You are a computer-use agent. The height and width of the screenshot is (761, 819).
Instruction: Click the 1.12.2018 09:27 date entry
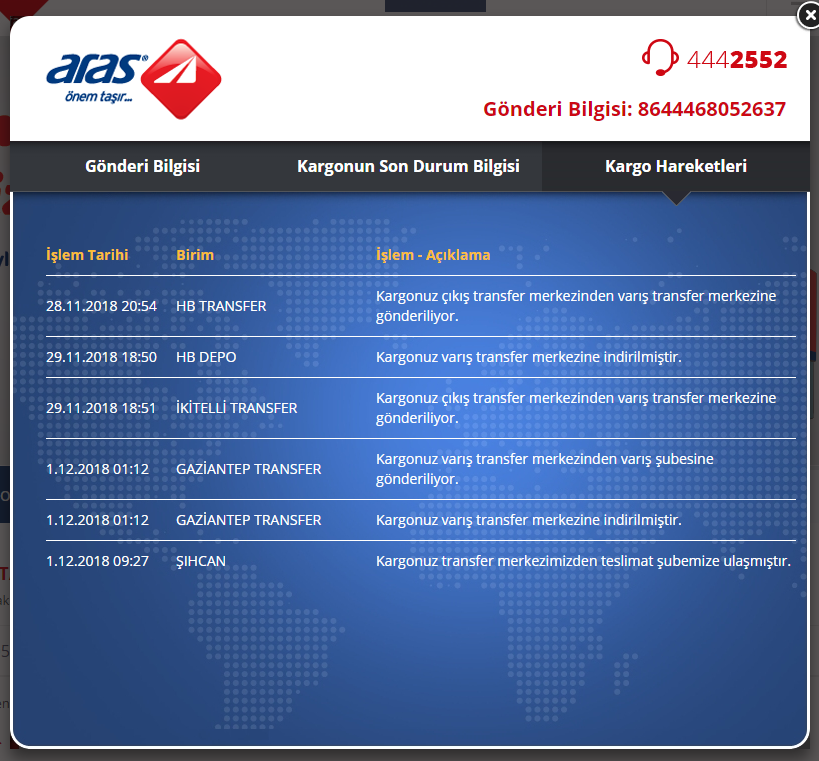[x=98, y=561]
